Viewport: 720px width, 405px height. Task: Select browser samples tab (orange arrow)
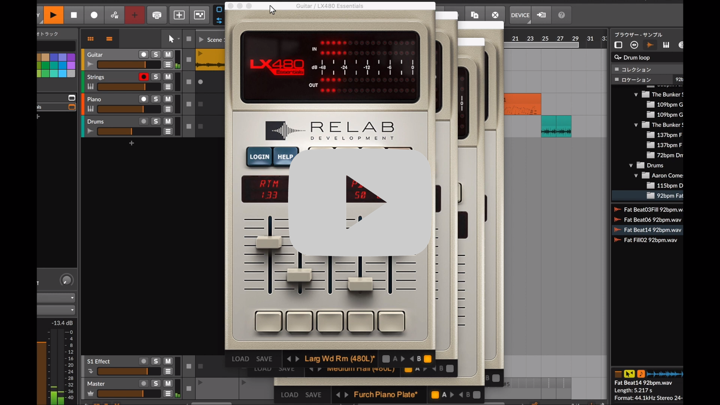(650, 45)
